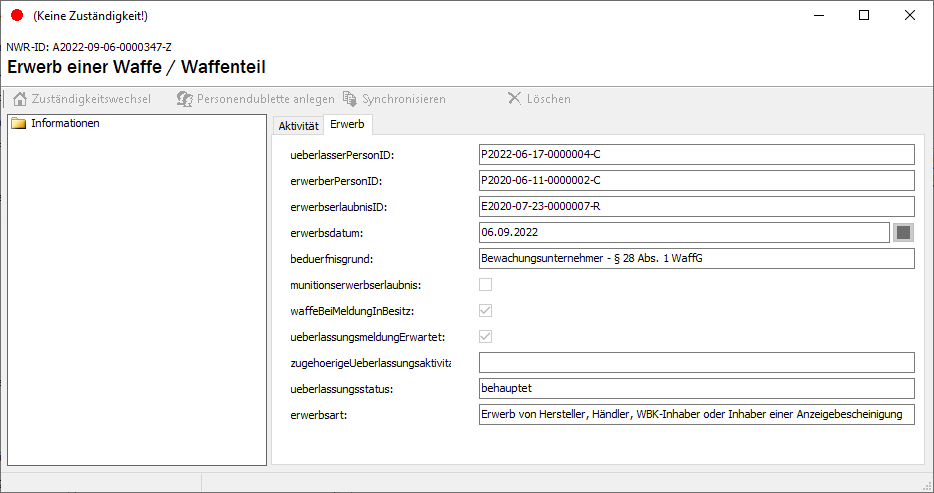Click the Löschen X icon
Image resolution: width=934 pixels, height=493 pixels.
point(514,99)
